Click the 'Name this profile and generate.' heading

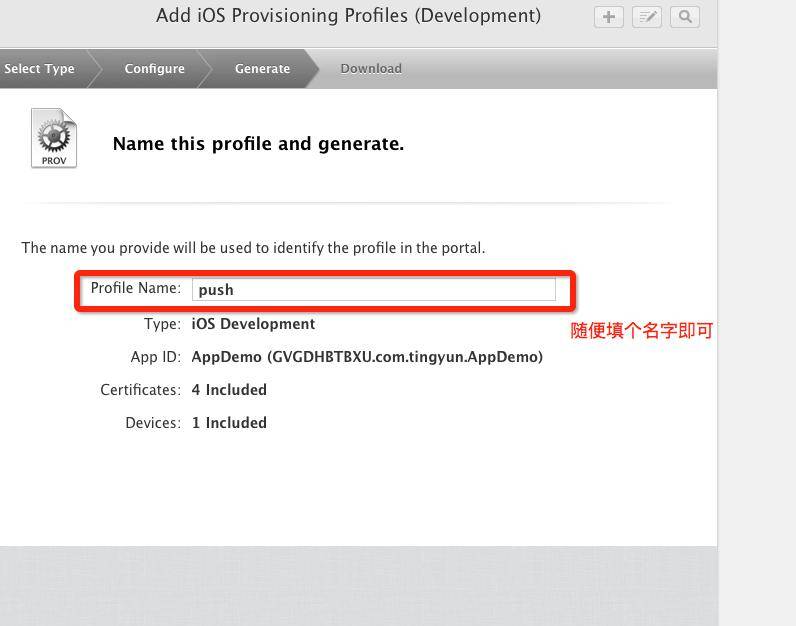(258, 144)
